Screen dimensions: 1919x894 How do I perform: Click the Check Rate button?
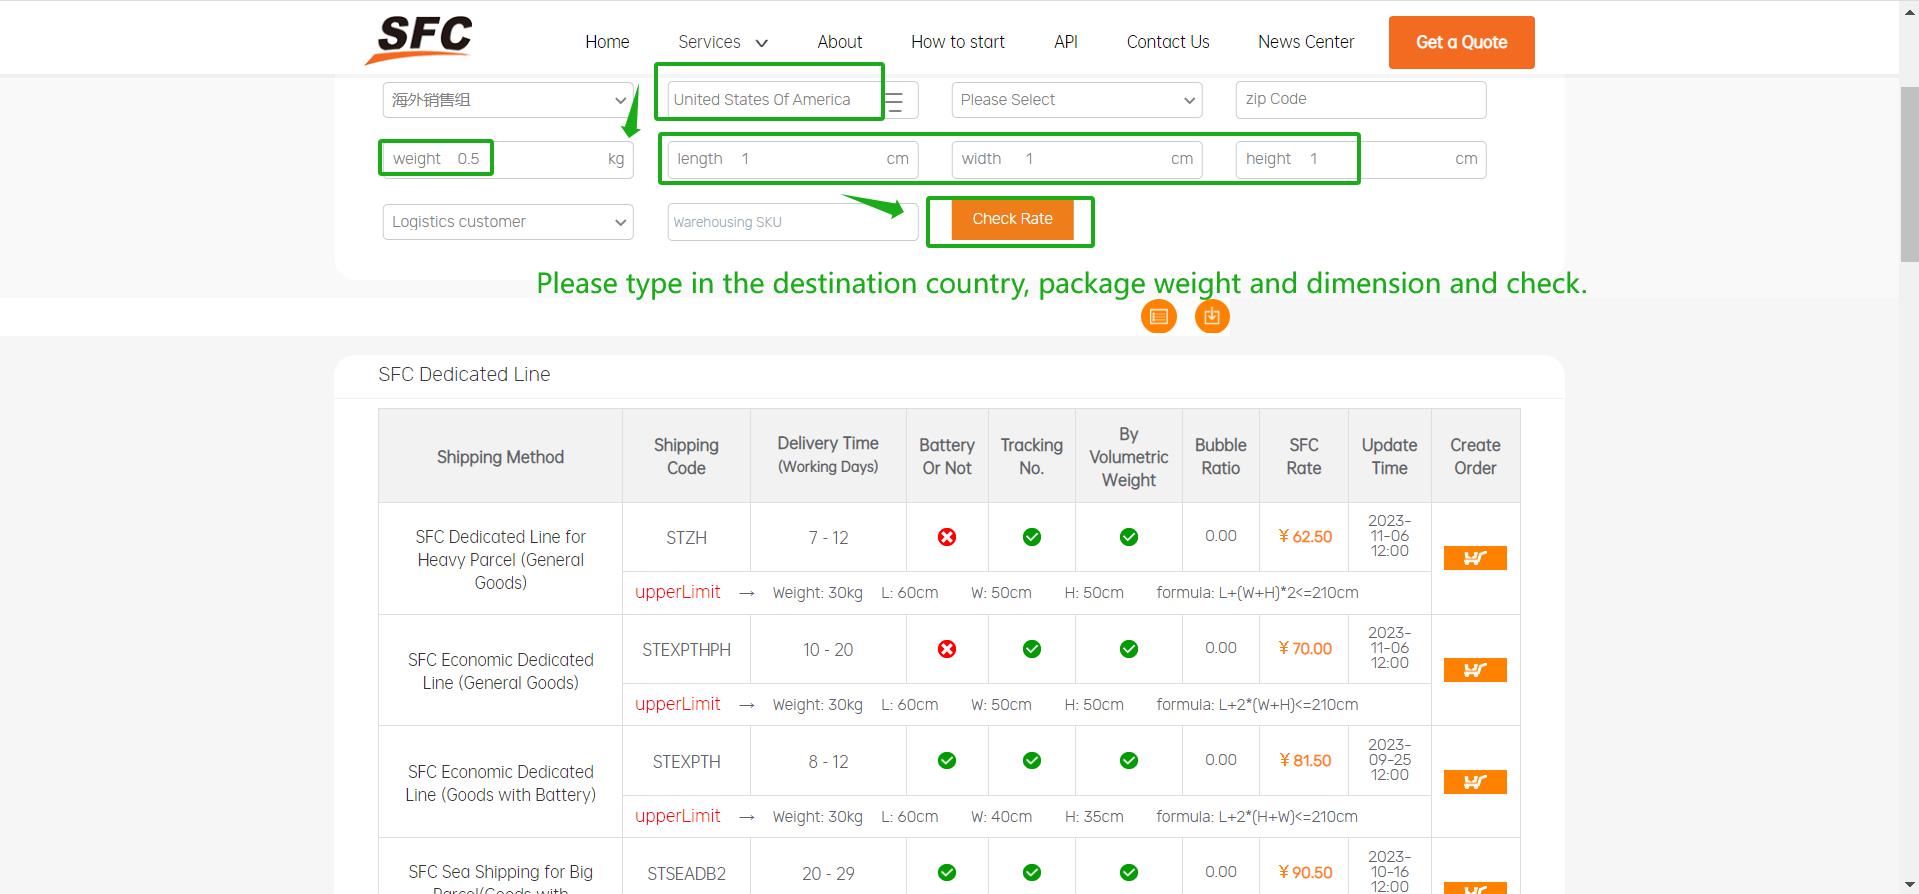click(x=1012, y=219)
